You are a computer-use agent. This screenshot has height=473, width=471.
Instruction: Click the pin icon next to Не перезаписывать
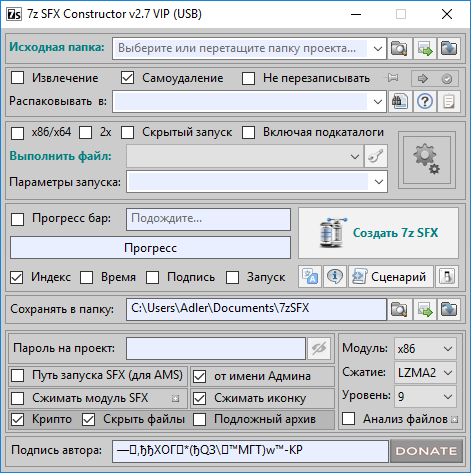[x=391, y=78]
